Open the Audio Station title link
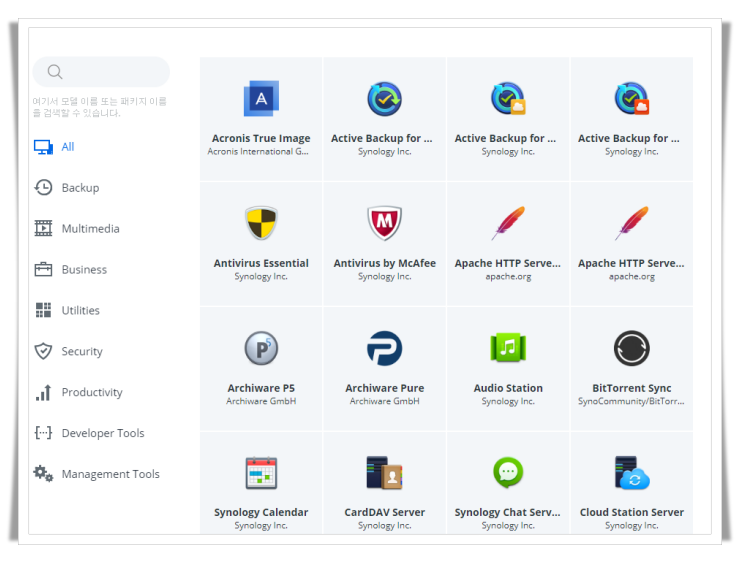This screenshot has height=563, width=740. coord(508,388)
